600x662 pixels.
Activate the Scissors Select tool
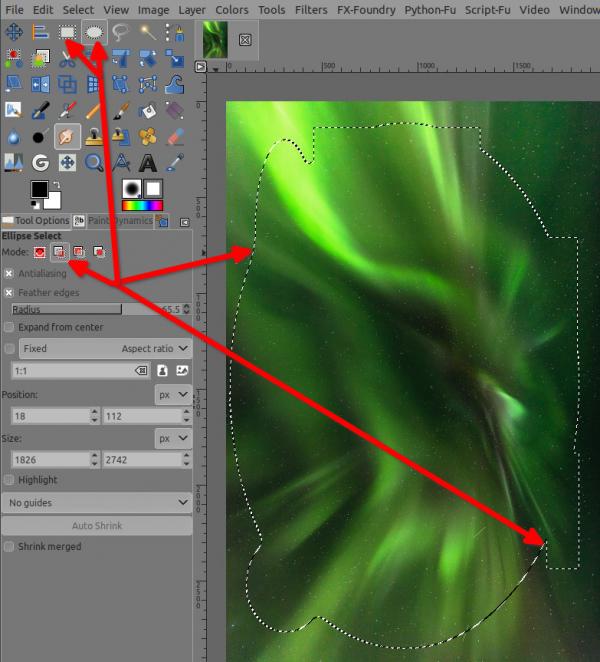(x=67, y=59)
